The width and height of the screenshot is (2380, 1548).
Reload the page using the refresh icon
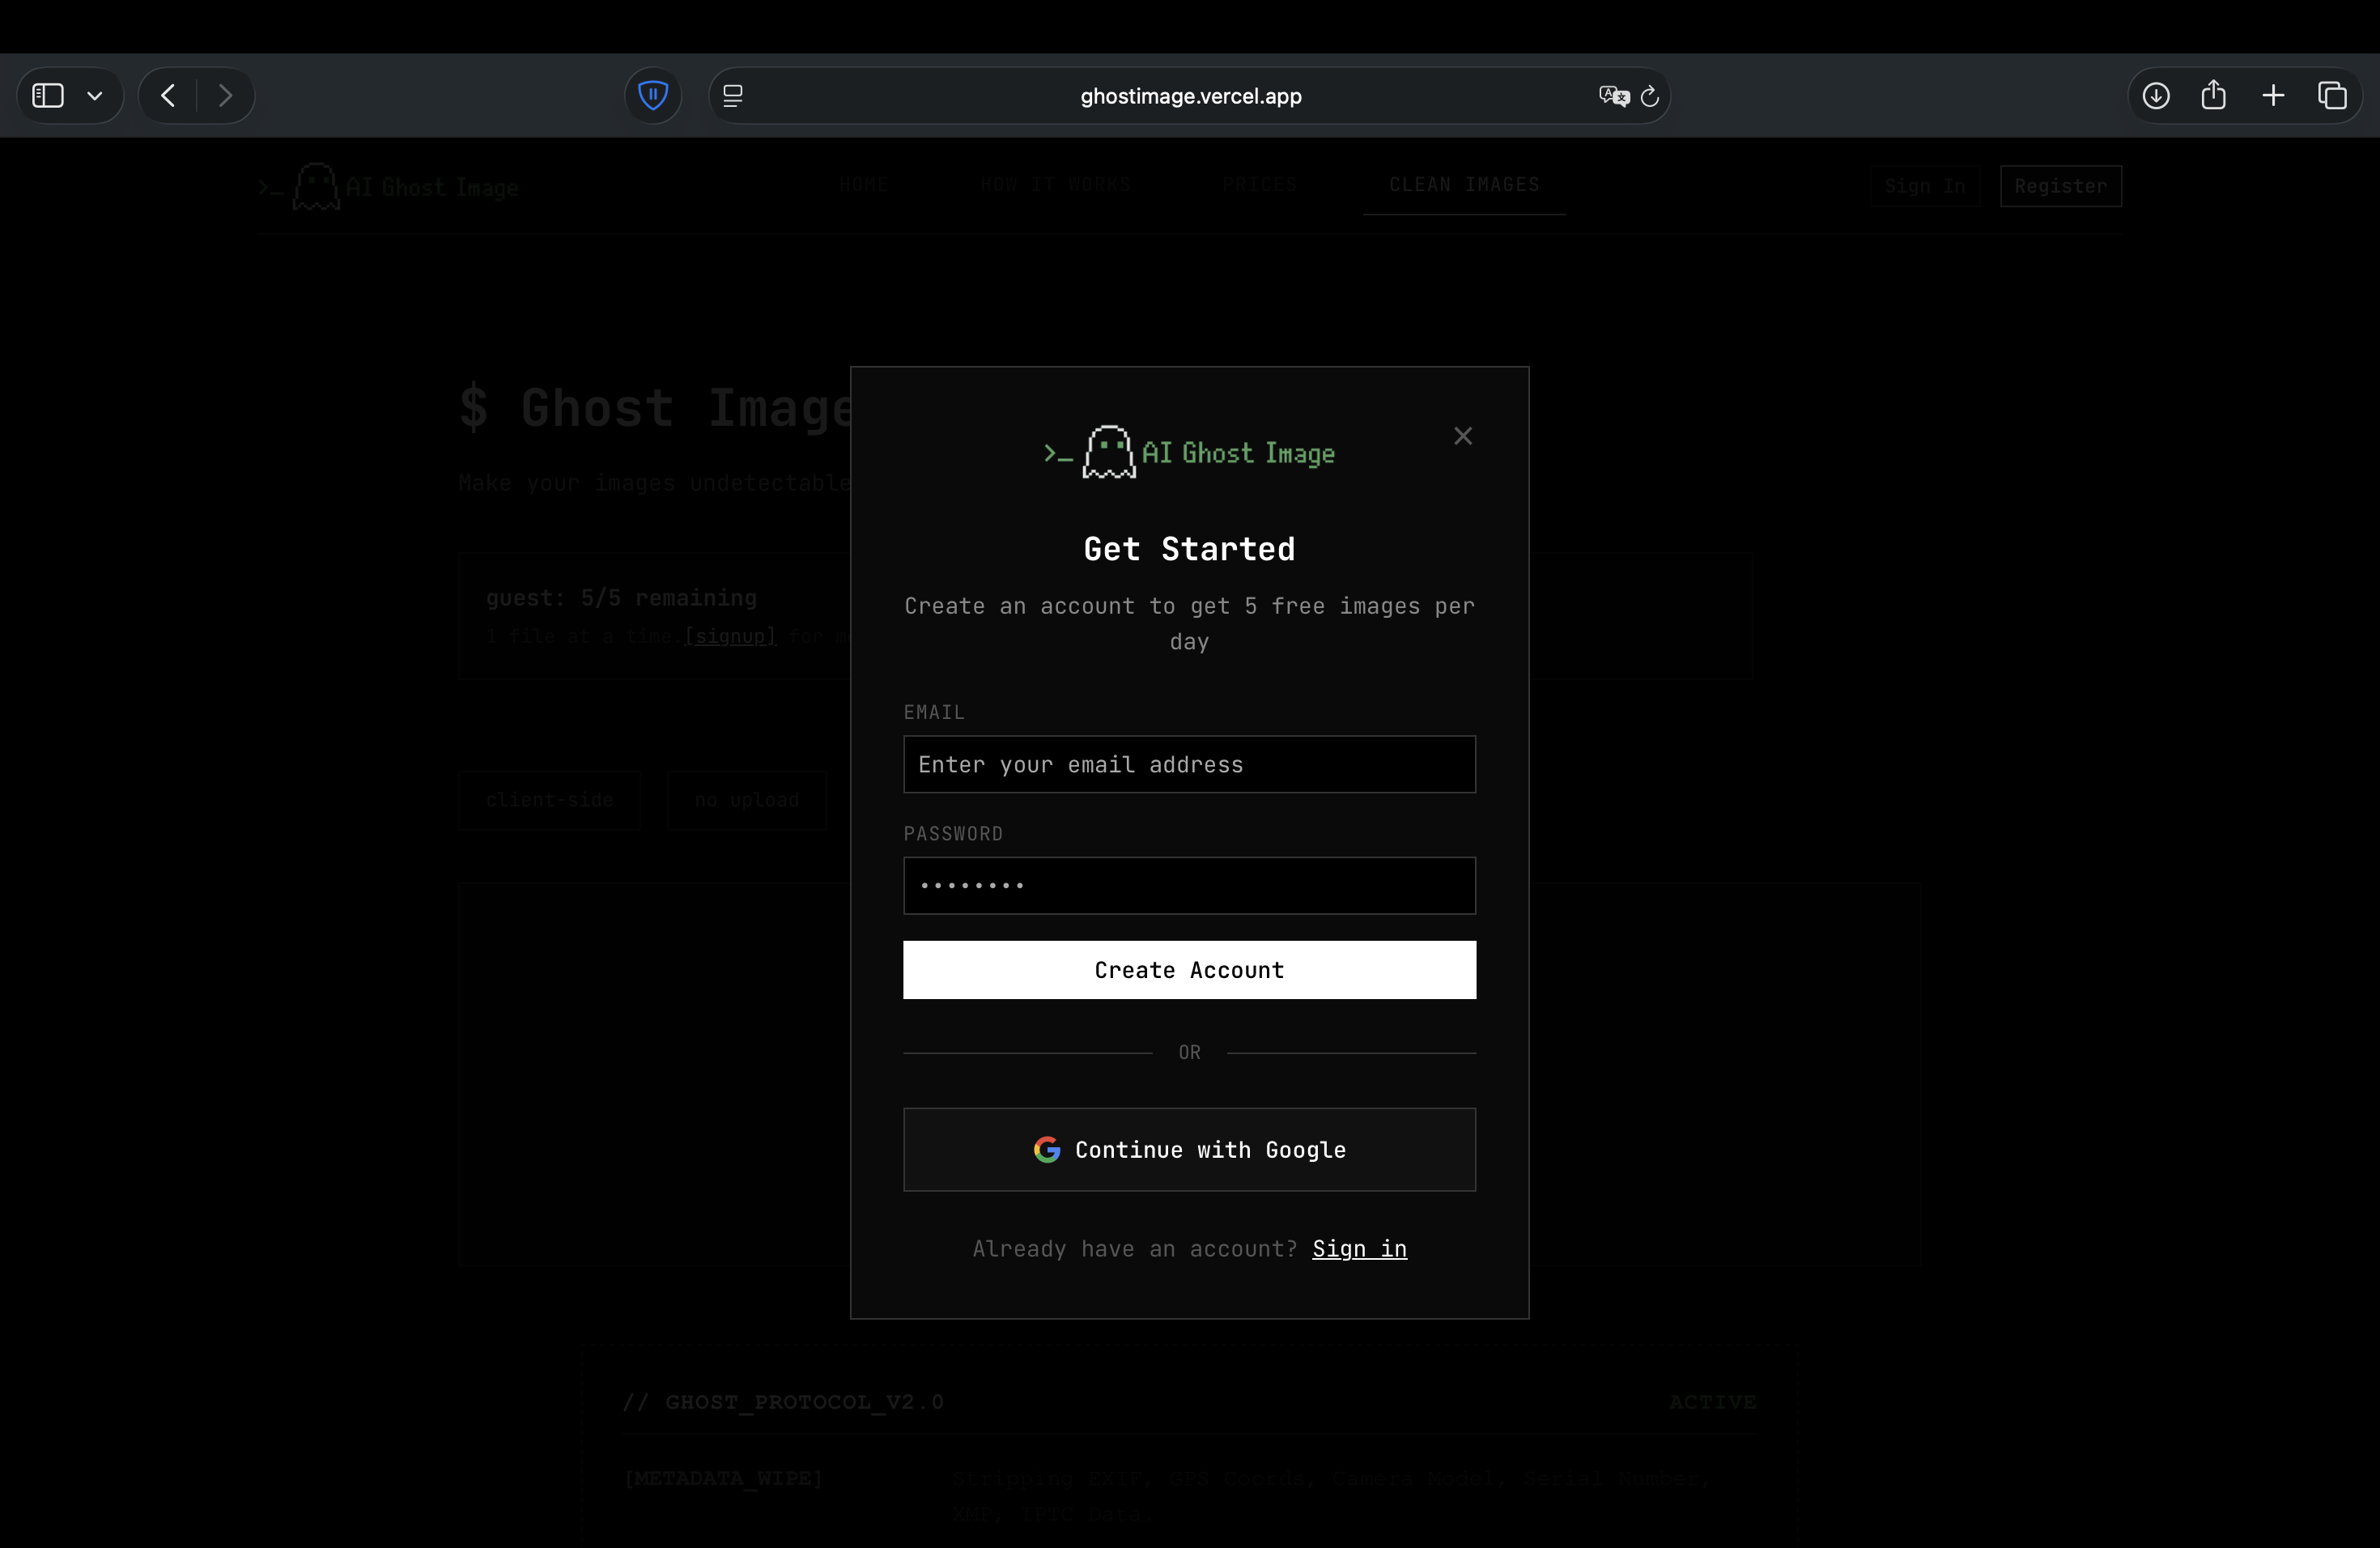tap(1649, 95)
